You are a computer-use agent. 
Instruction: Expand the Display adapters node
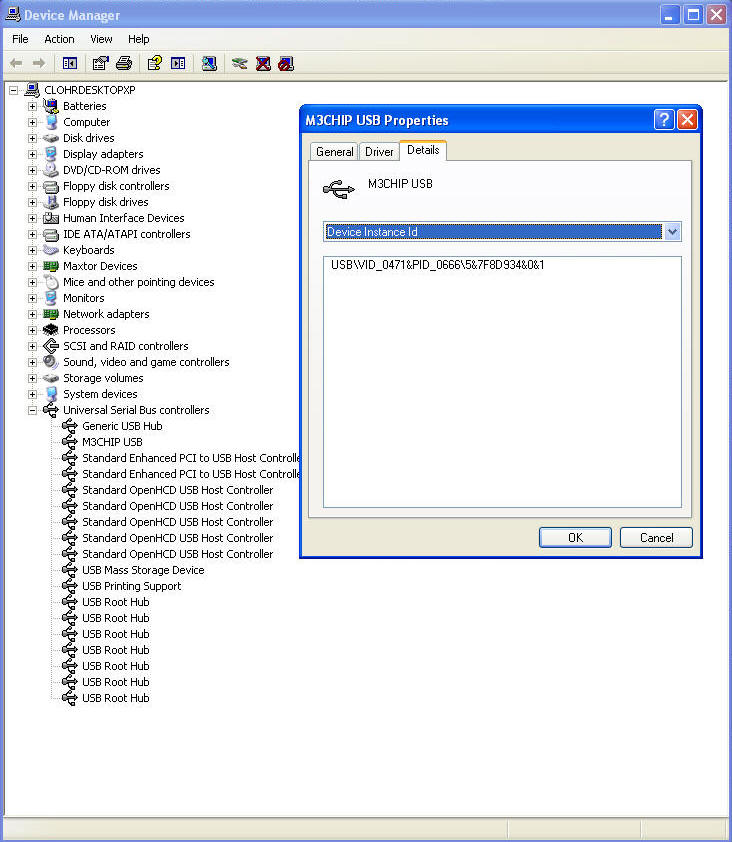(x=32, y=155)
